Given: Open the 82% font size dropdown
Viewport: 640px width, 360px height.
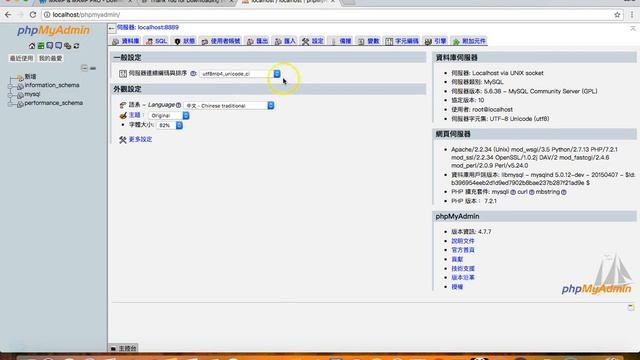Looking at the screenshot, I should coord(170,125).
